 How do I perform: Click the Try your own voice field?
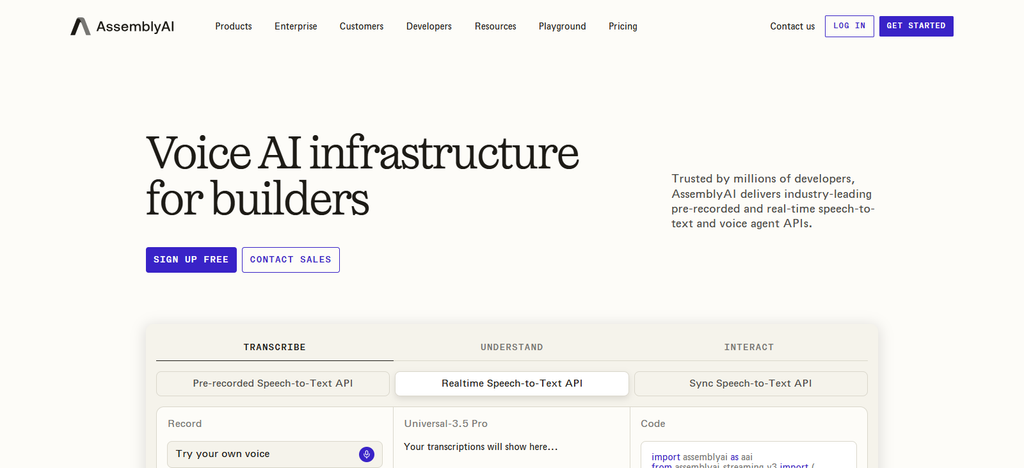[274, 454]
